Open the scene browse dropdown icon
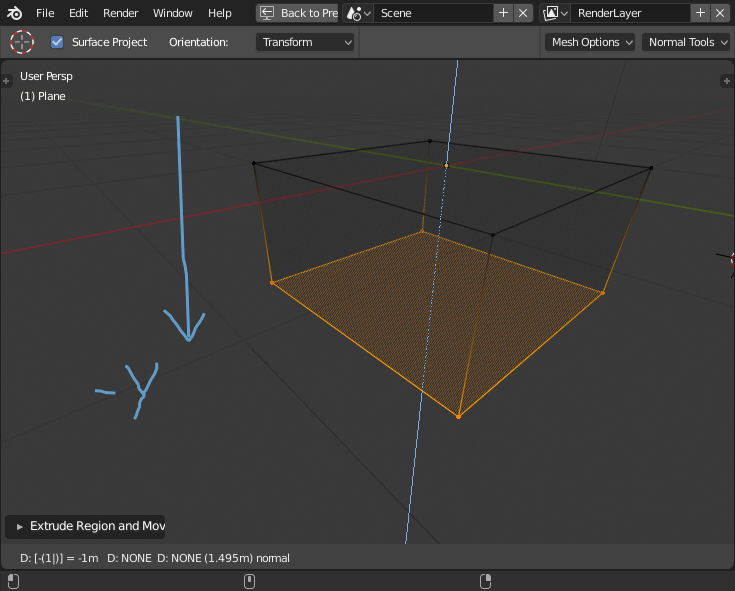This screenshot has width=735, height=591. coord(359,13)
